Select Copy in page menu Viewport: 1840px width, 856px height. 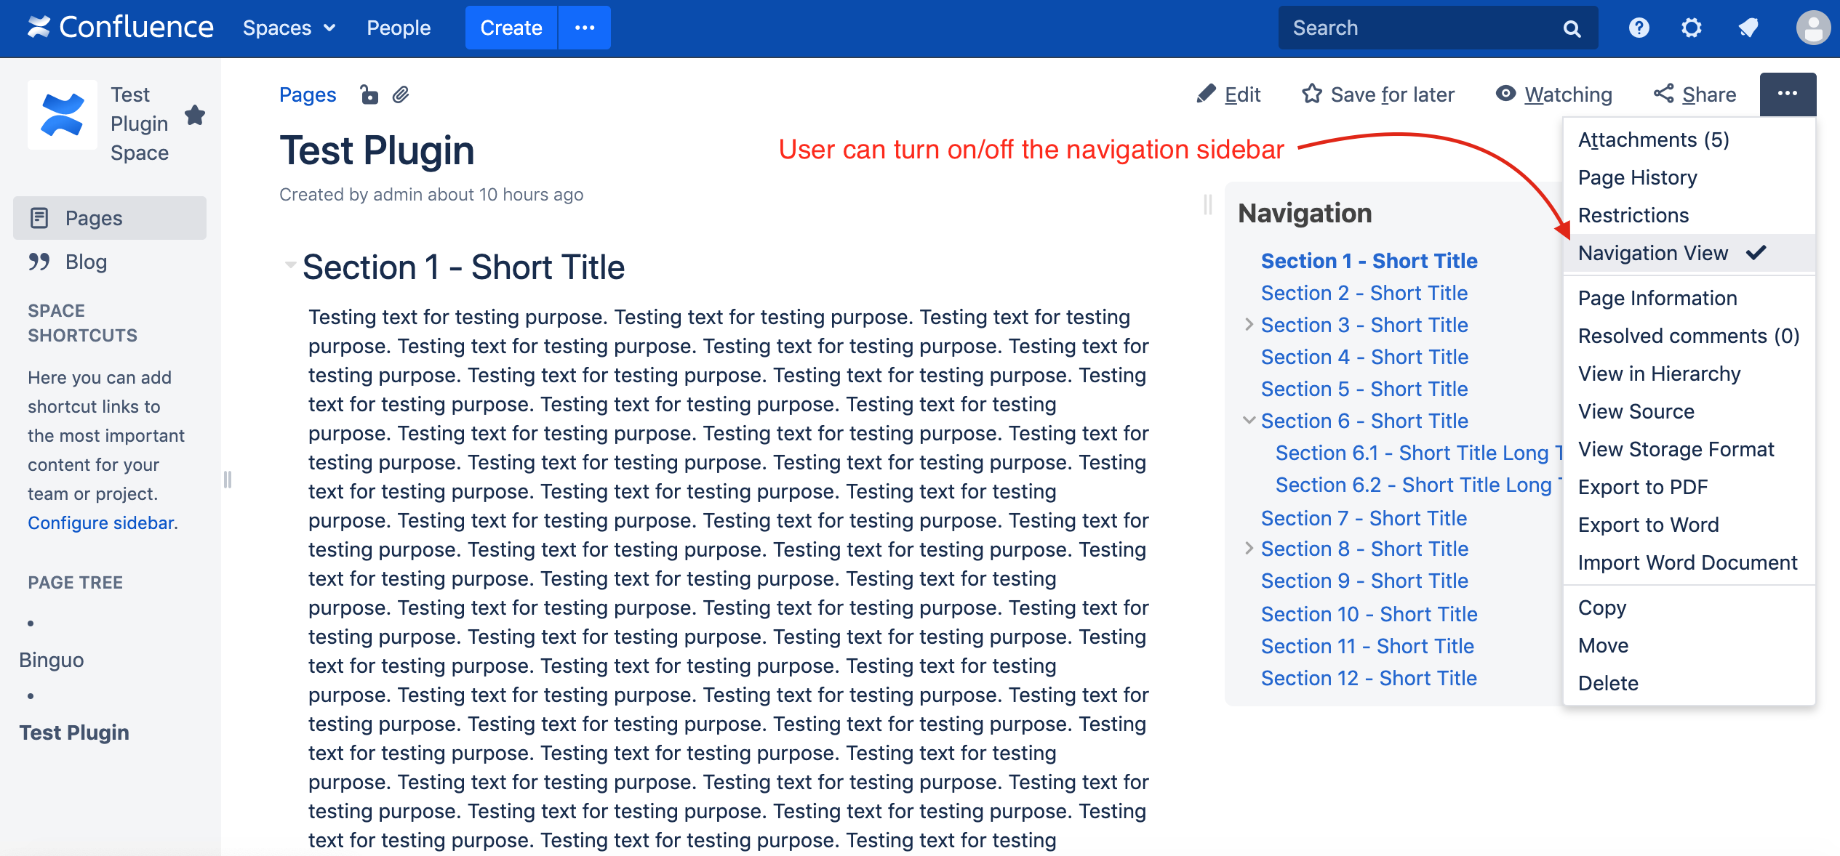1689,608
